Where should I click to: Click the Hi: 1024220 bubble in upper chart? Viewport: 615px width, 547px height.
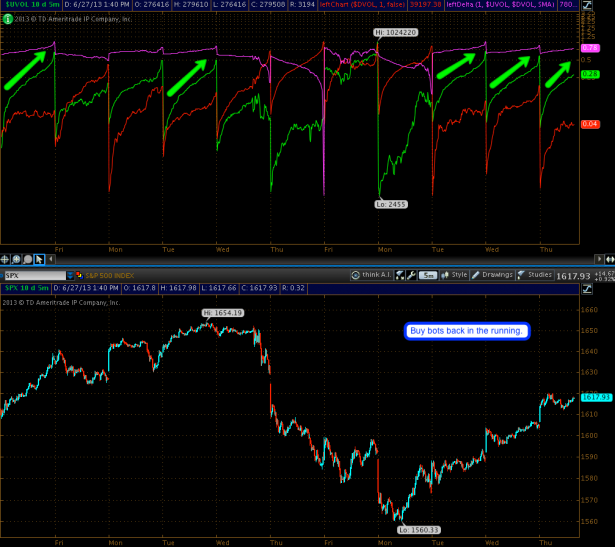tap(395, 33)
